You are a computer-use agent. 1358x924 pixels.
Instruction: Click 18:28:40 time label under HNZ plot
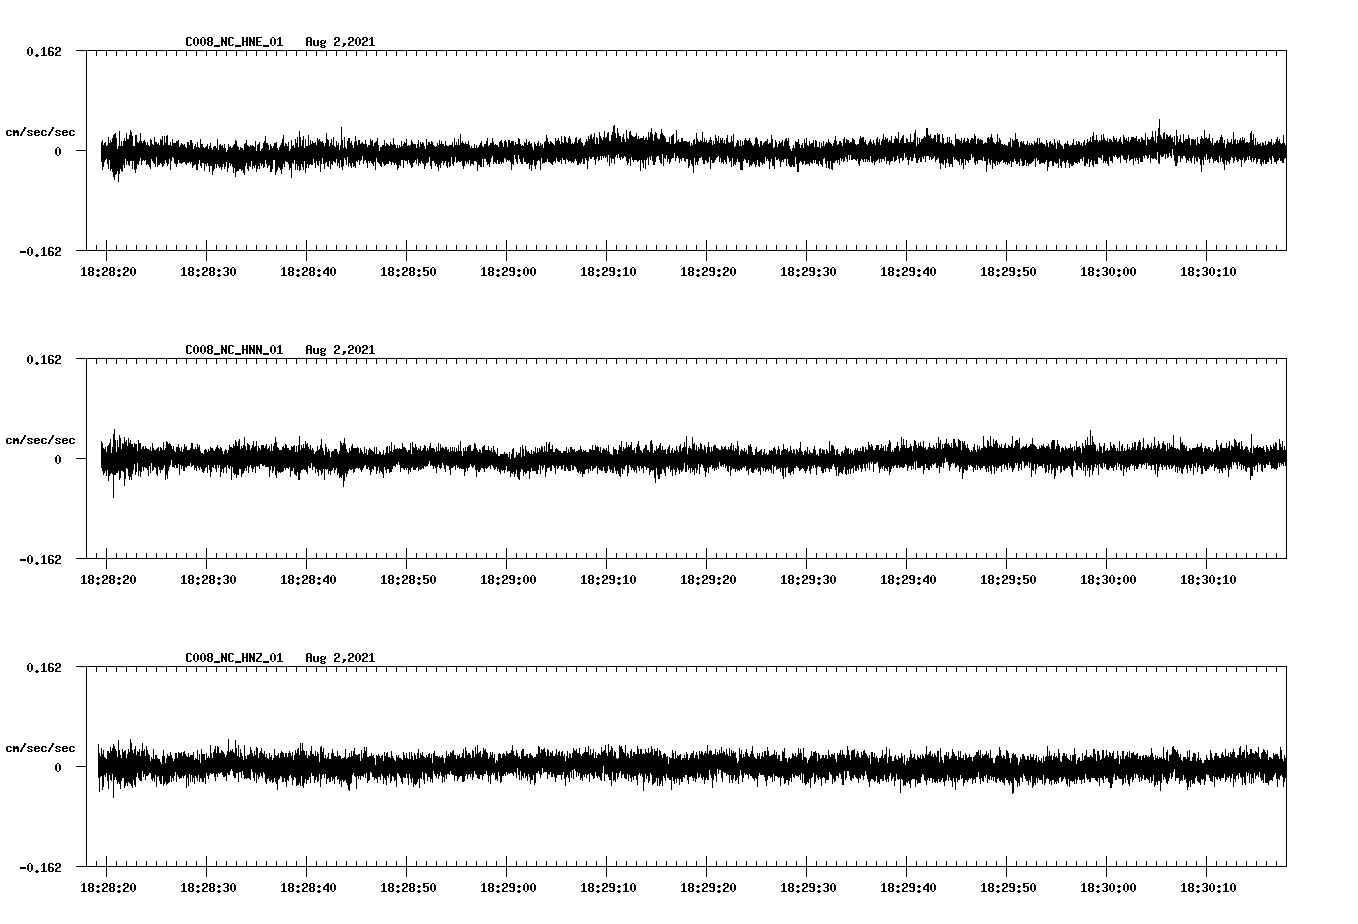(x=308, y=888)
